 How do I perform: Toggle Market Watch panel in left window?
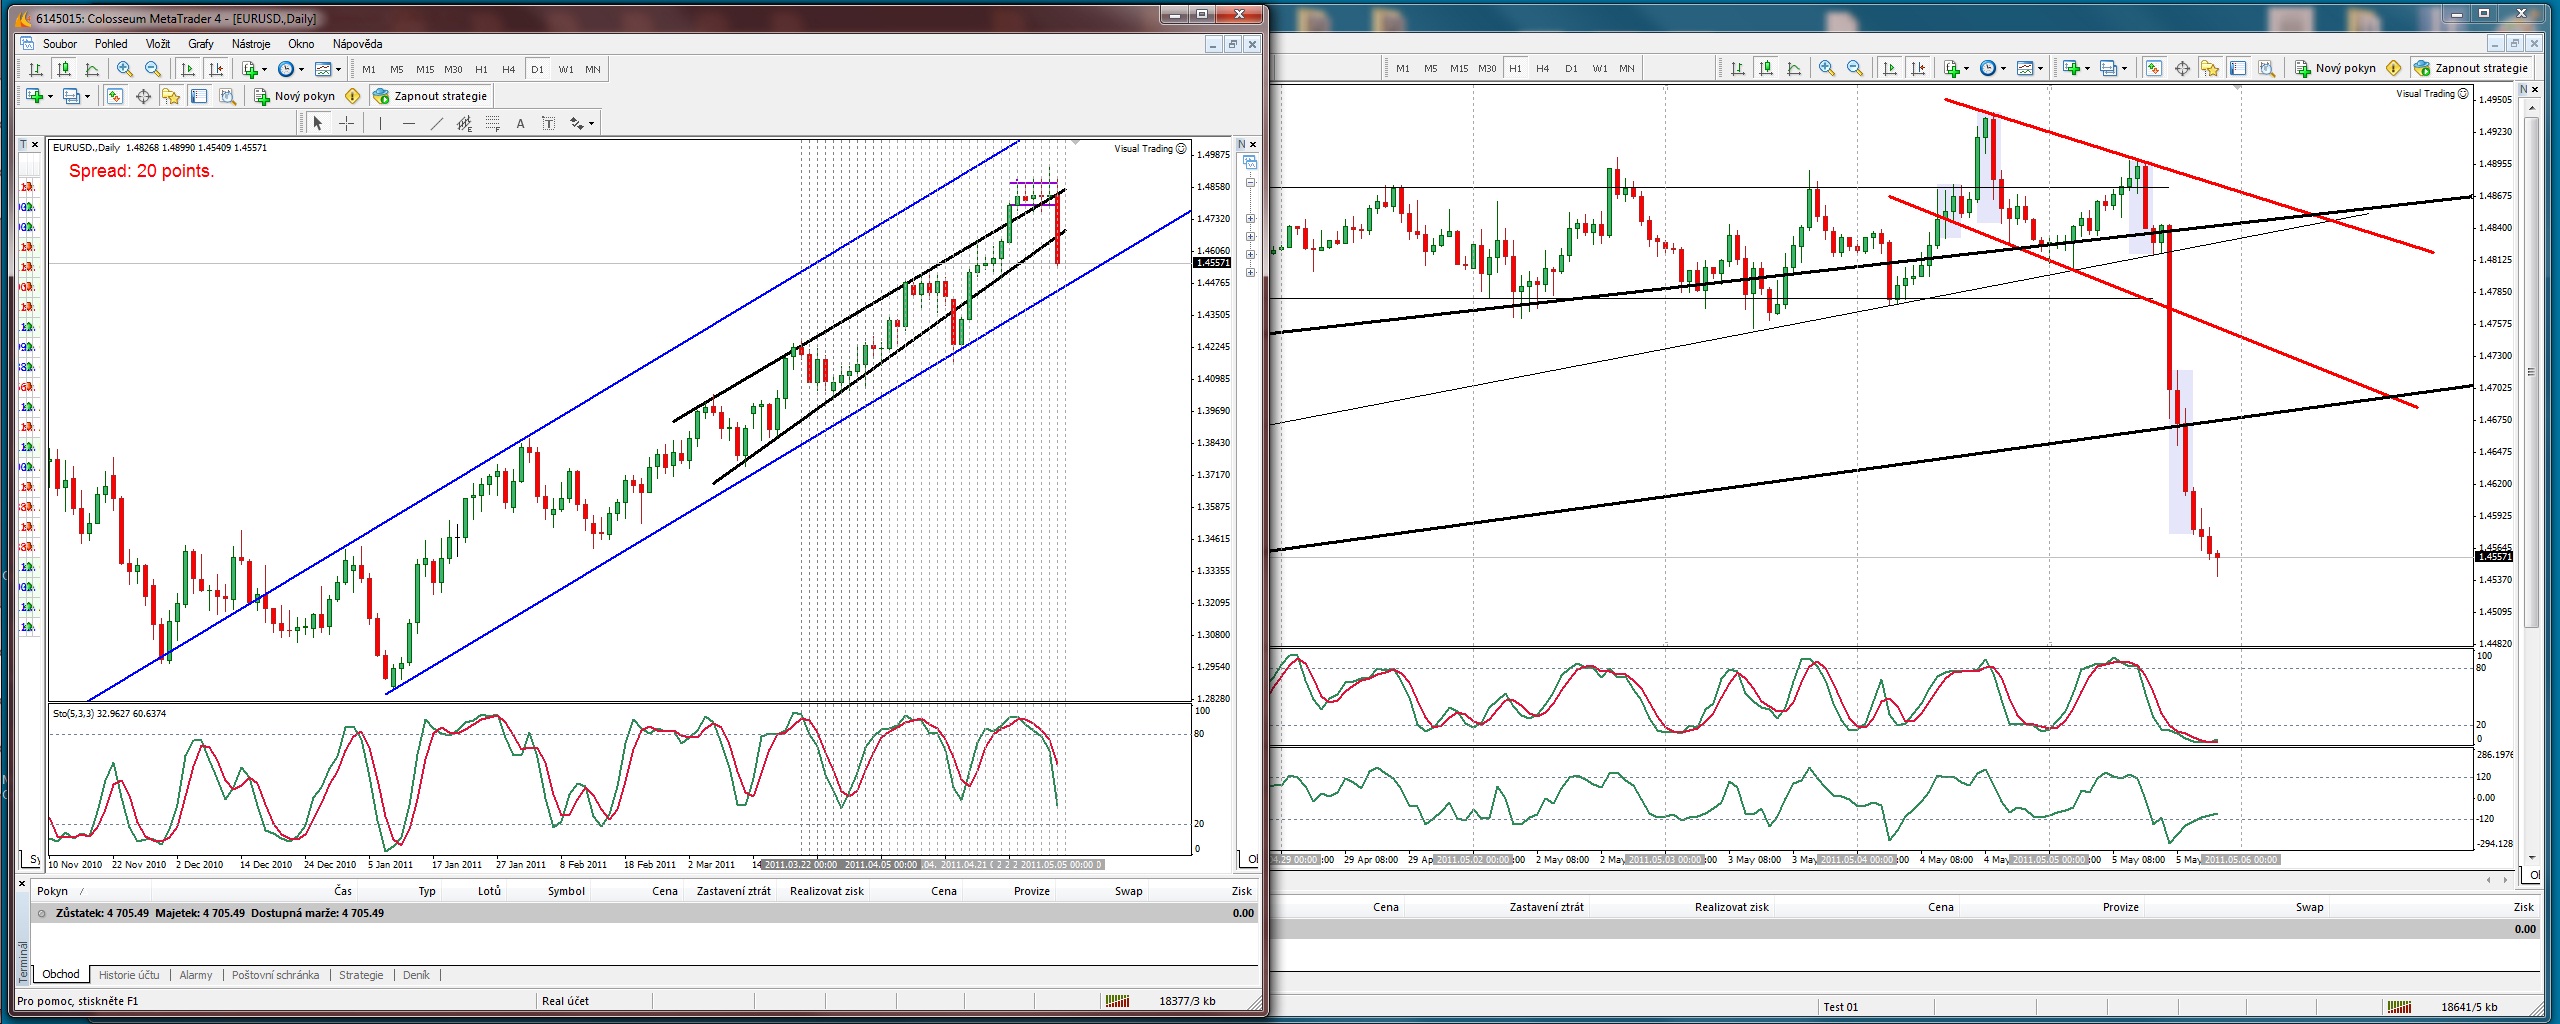[x=115, y=96]
